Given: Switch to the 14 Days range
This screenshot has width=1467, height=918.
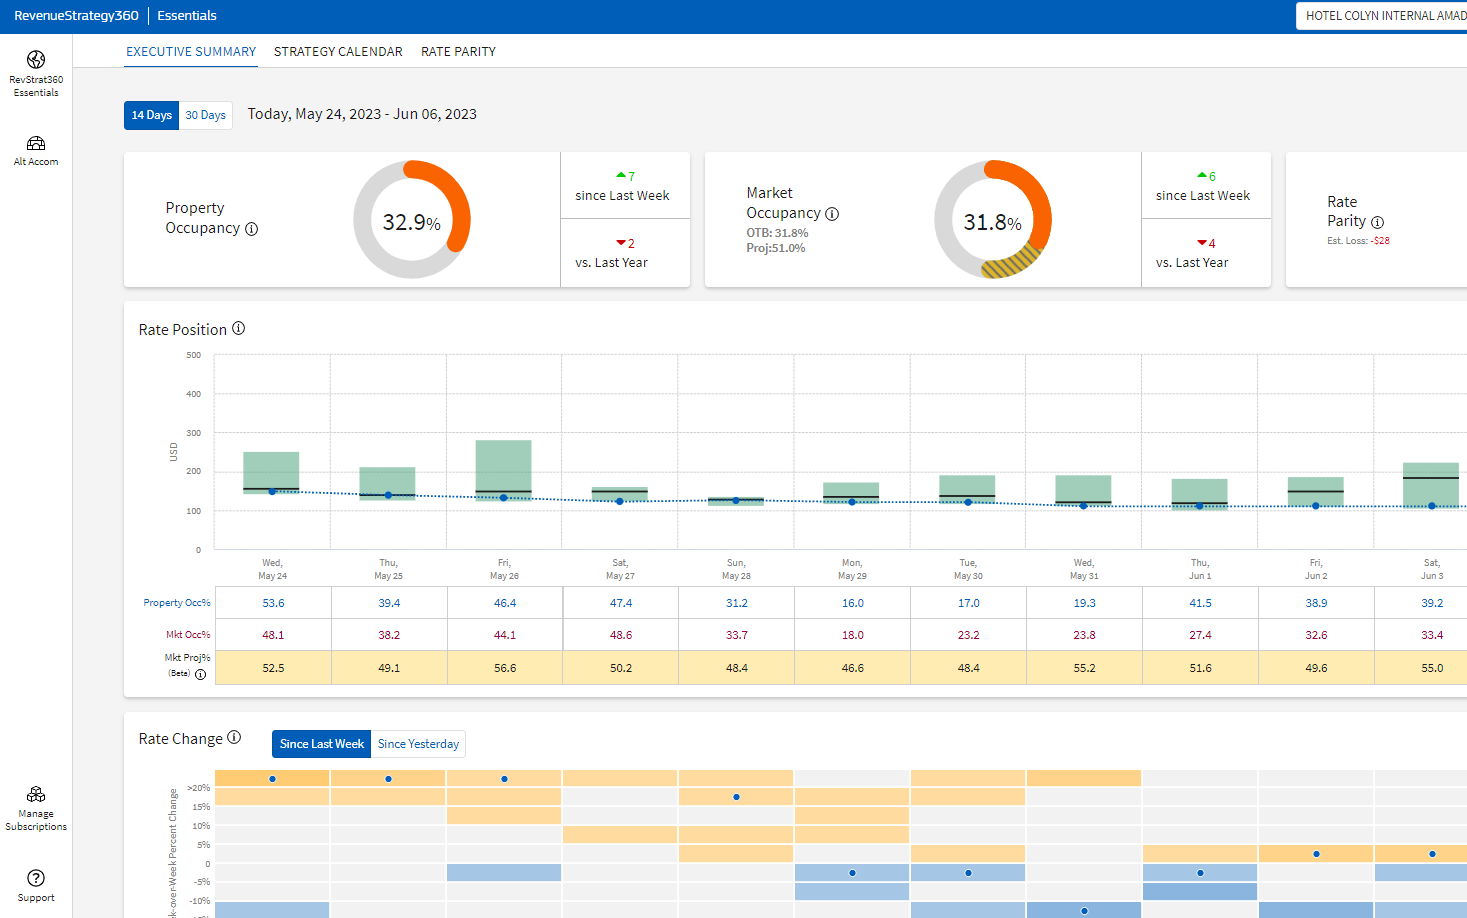Looking at the screenshot, I should 151,115.
